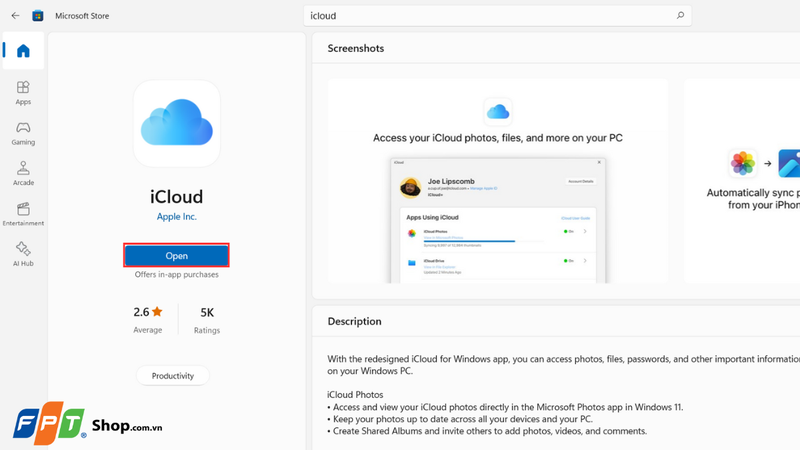
Task: Open the AI Hub section in sidebar
Action: coord(23,255)
